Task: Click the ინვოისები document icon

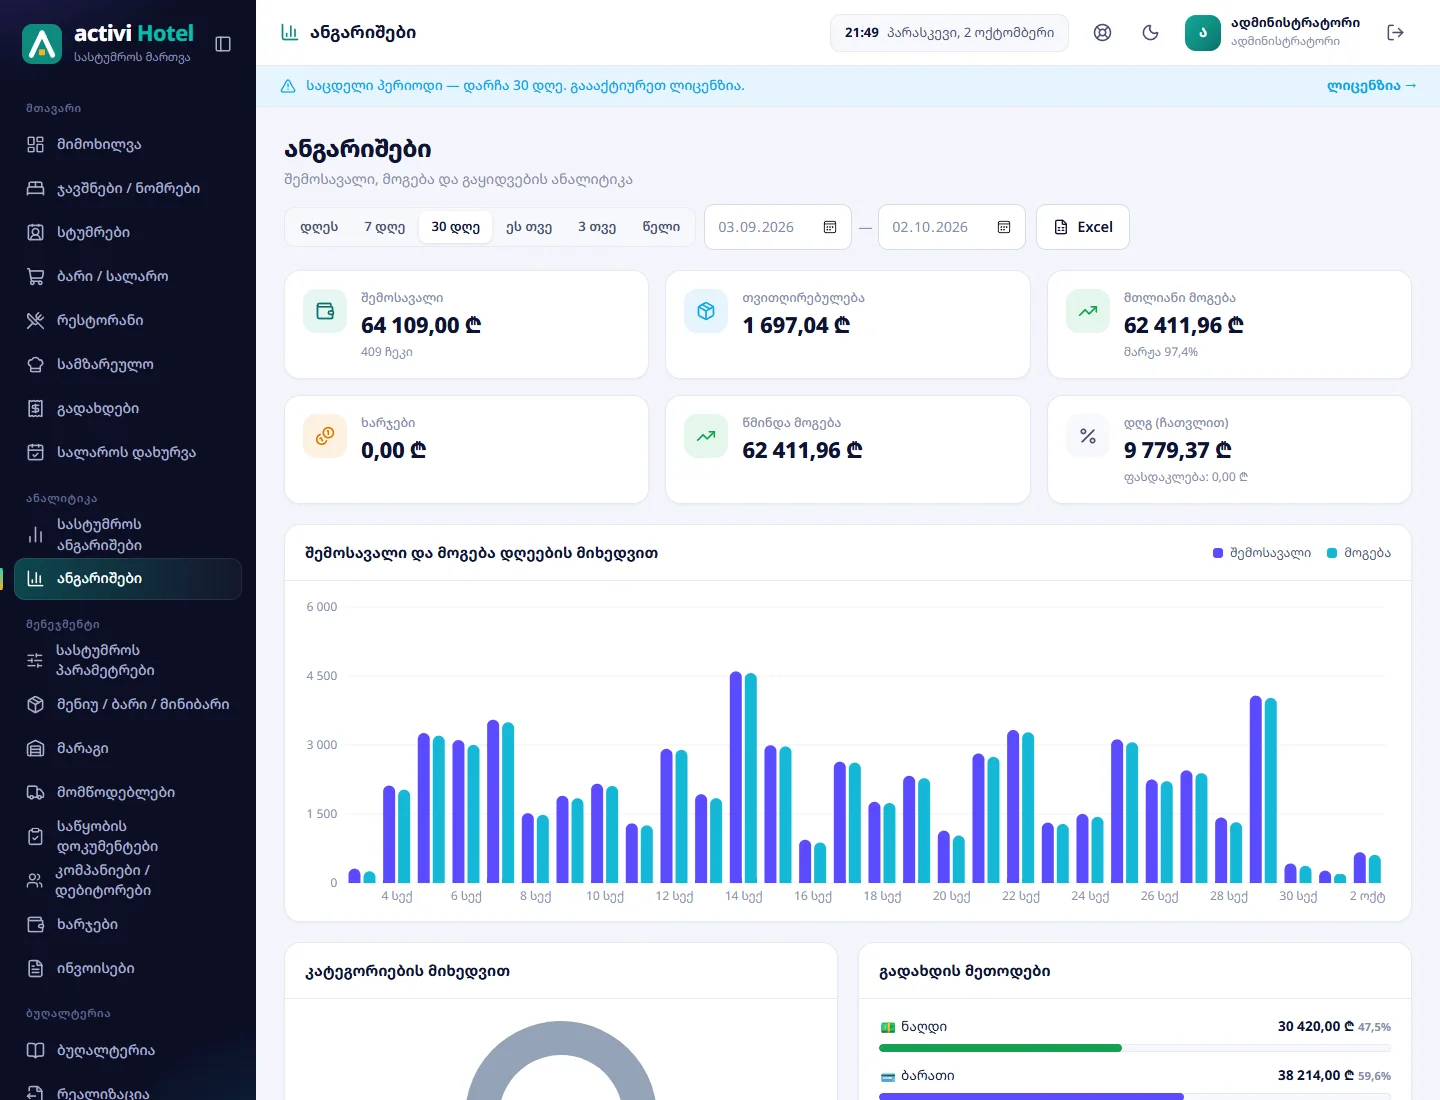Action: click(35, 968)
